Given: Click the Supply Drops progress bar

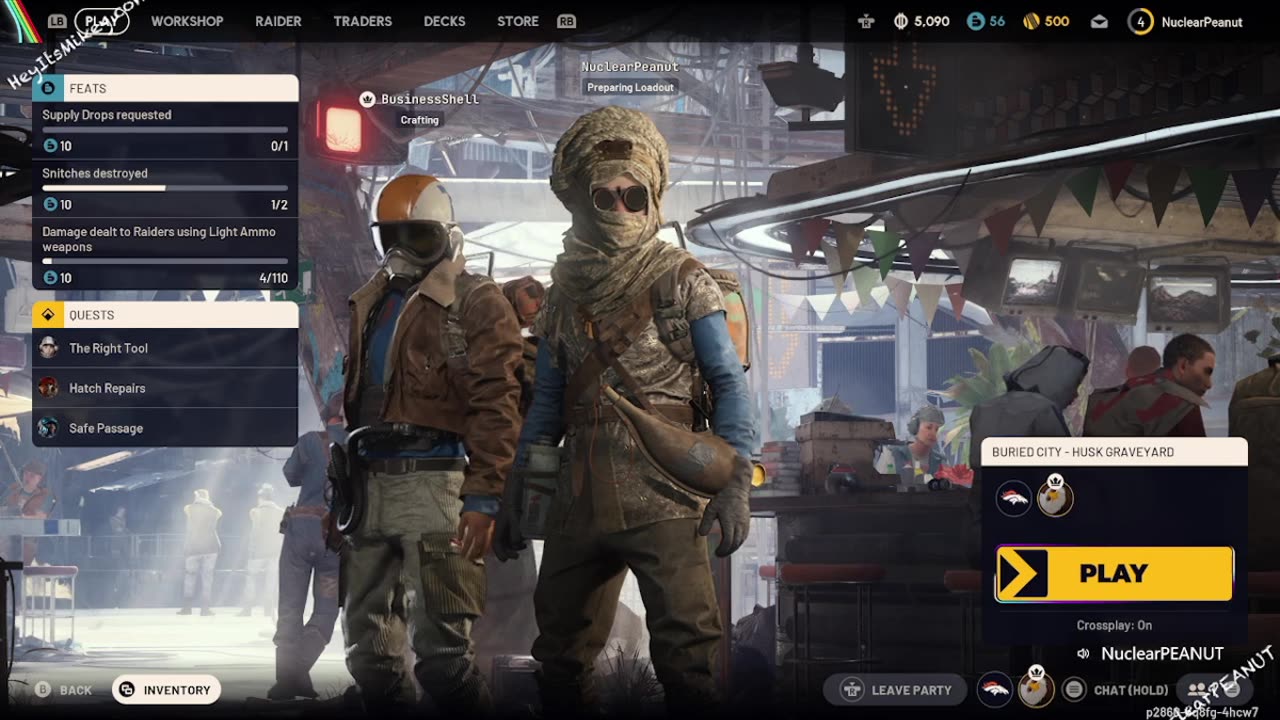Looking at the screenshot, I should (165, 130).
